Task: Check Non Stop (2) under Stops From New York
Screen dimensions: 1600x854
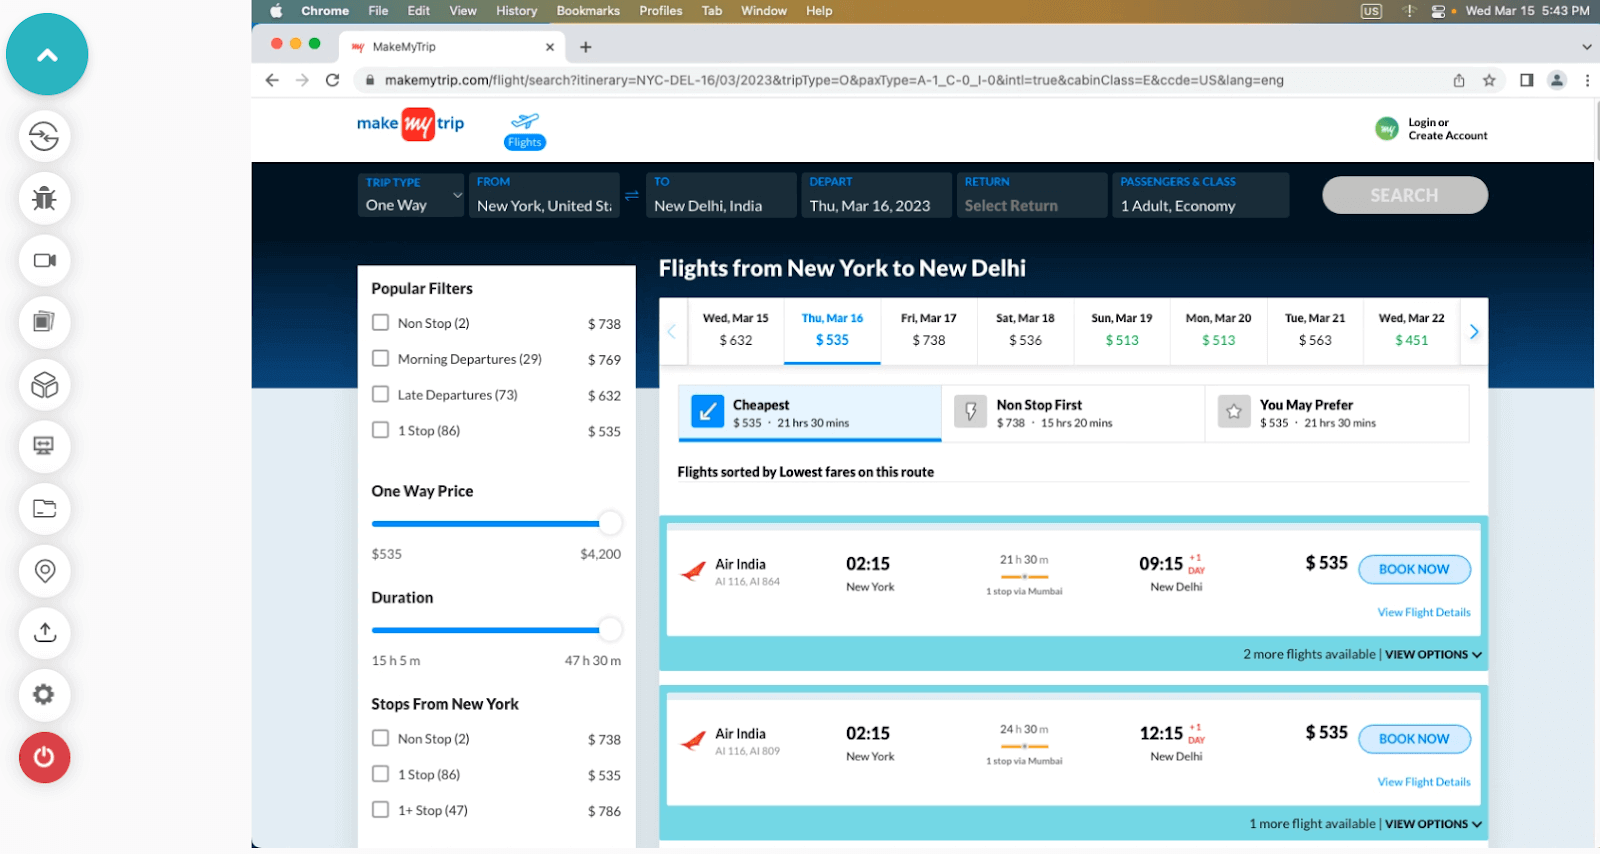Action: [x=380, y=738]
